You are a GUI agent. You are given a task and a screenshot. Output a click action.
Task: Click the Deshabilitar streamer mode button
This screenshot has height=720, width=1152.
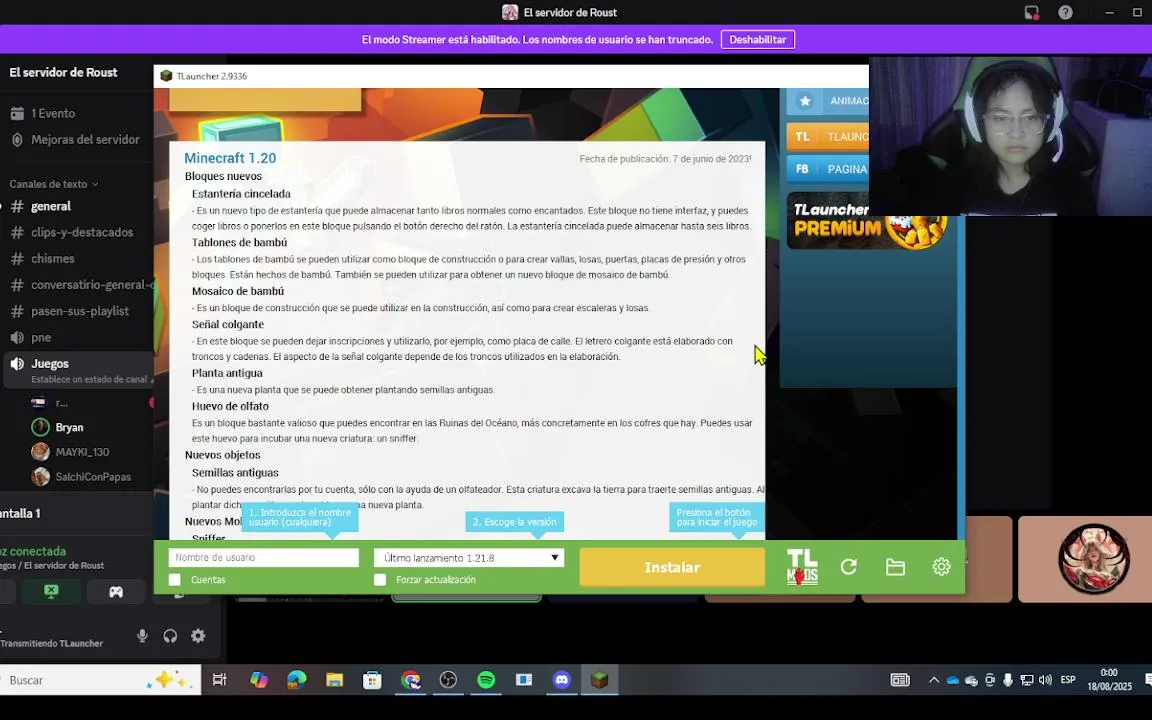coord(757,40)
